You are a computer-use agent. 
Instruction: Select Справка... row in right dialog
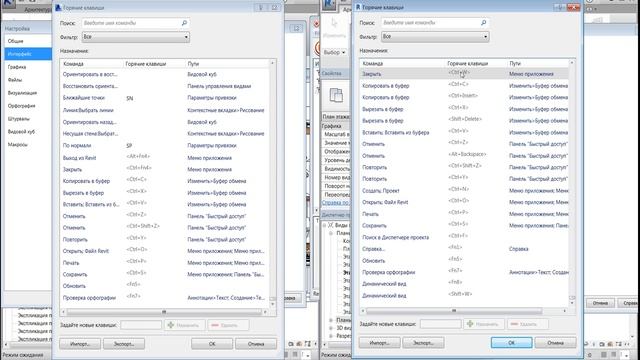click(464, 249)
